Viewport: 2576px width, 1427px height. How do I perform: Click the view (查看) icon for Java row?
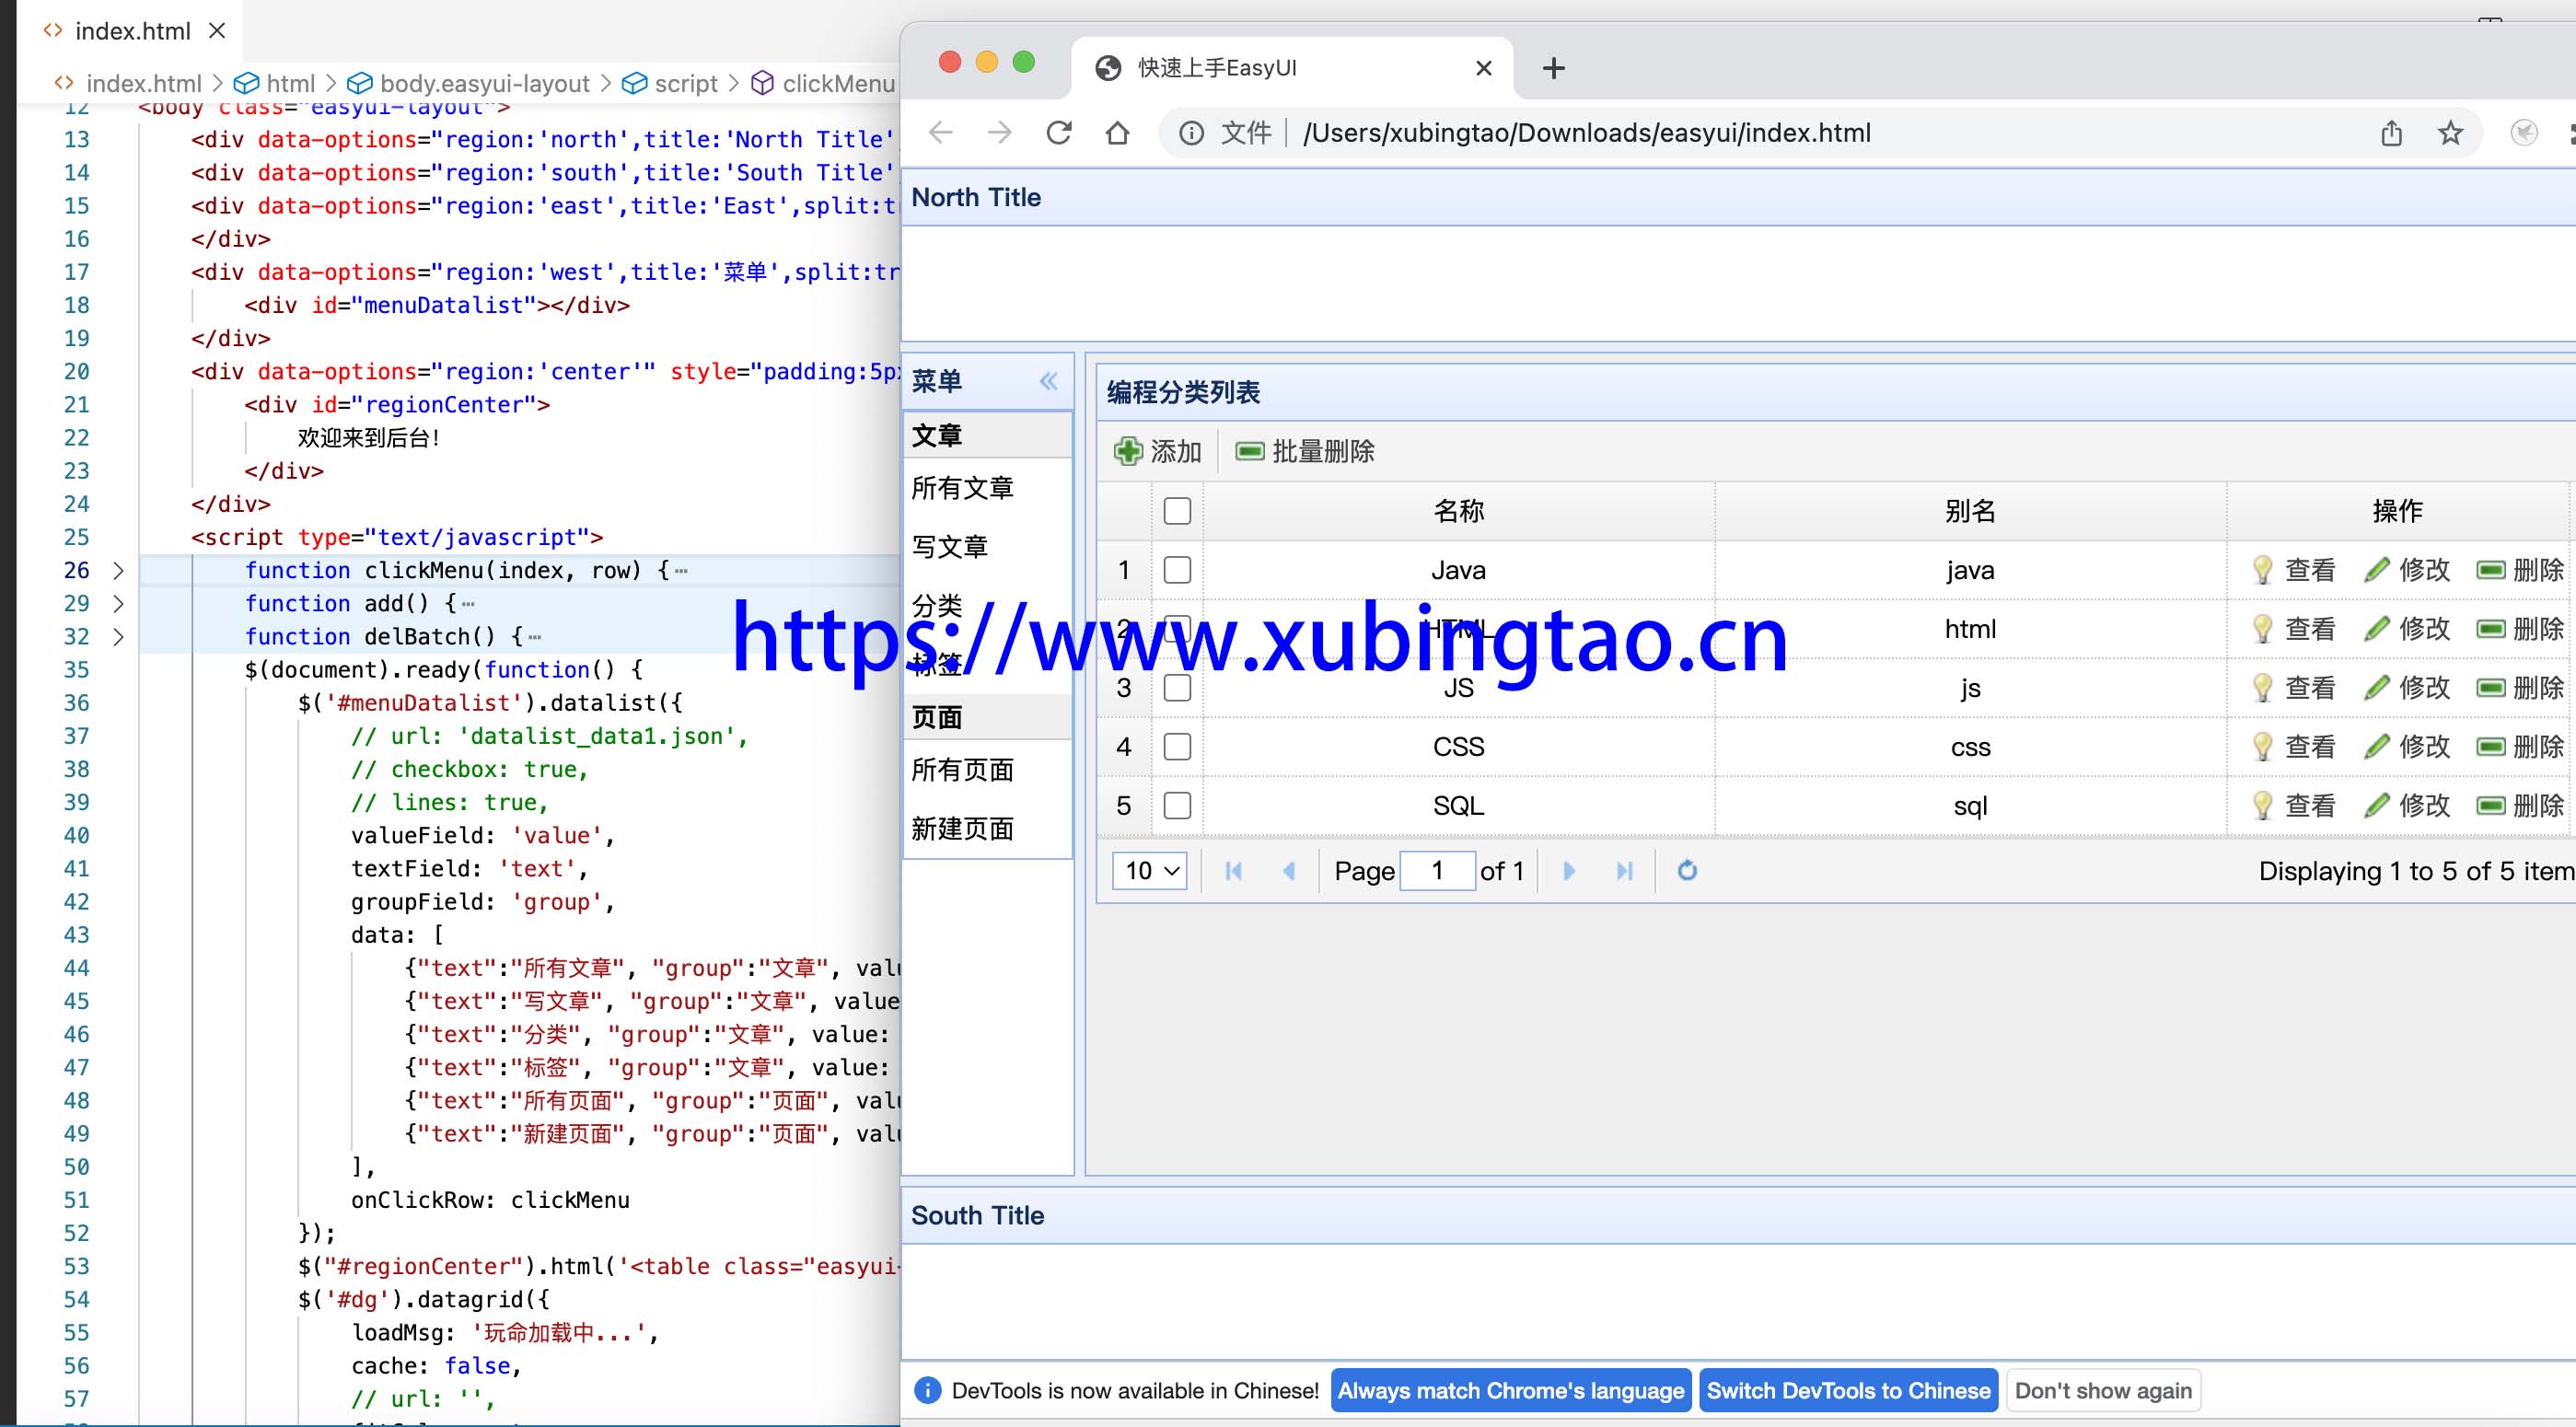coord(2261,570)
